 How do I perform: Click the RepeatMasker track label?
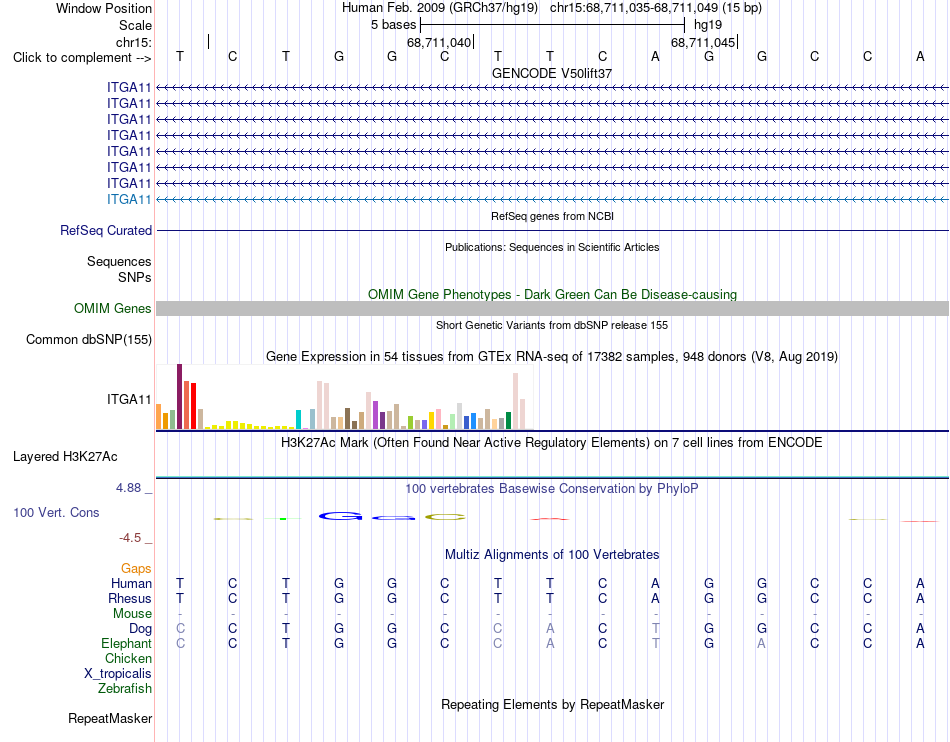point(110,718)
